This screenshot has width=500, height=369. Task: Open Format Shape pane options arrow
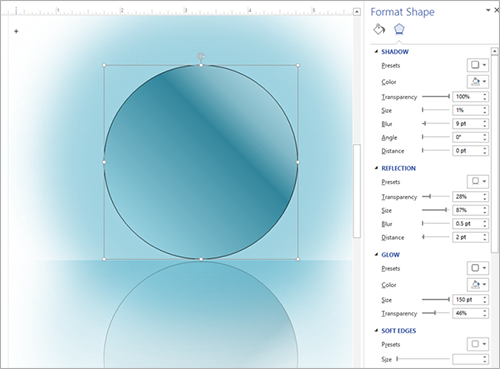point(488,10)
